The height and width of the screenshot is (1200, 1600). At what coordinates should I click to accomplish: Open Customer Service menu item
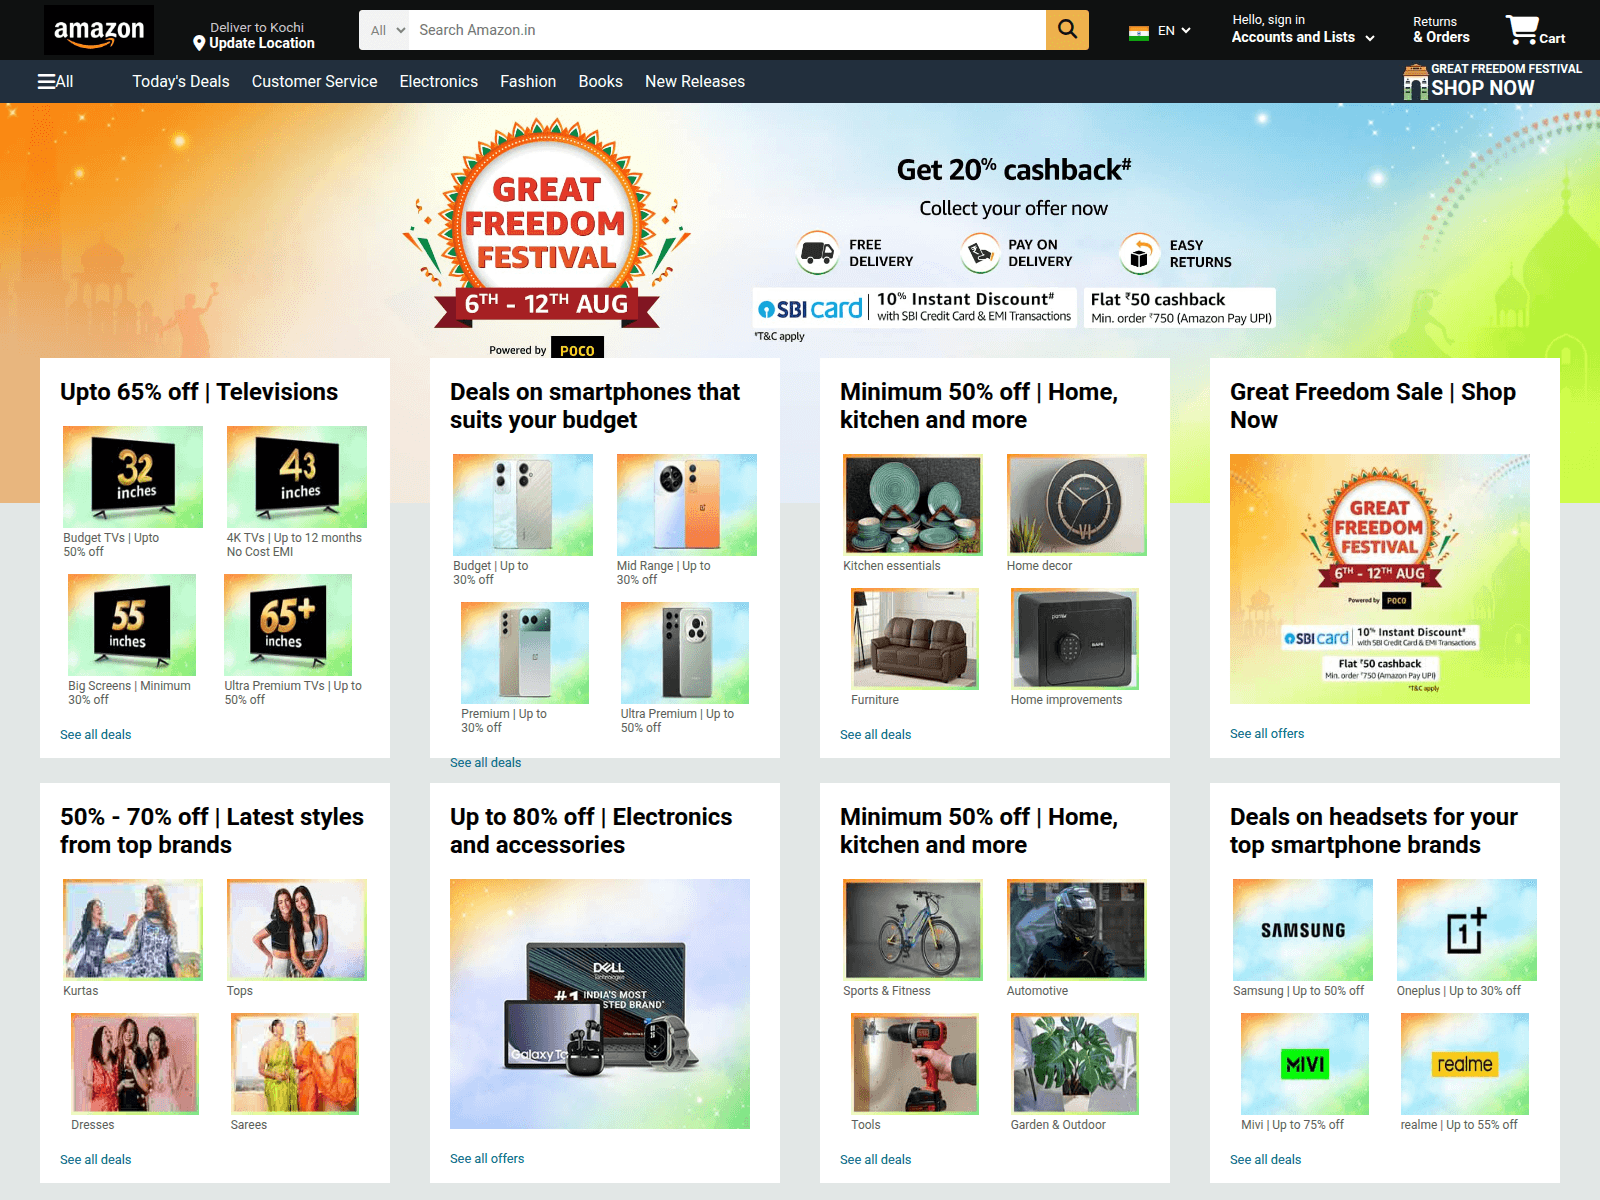pos(315,82)
